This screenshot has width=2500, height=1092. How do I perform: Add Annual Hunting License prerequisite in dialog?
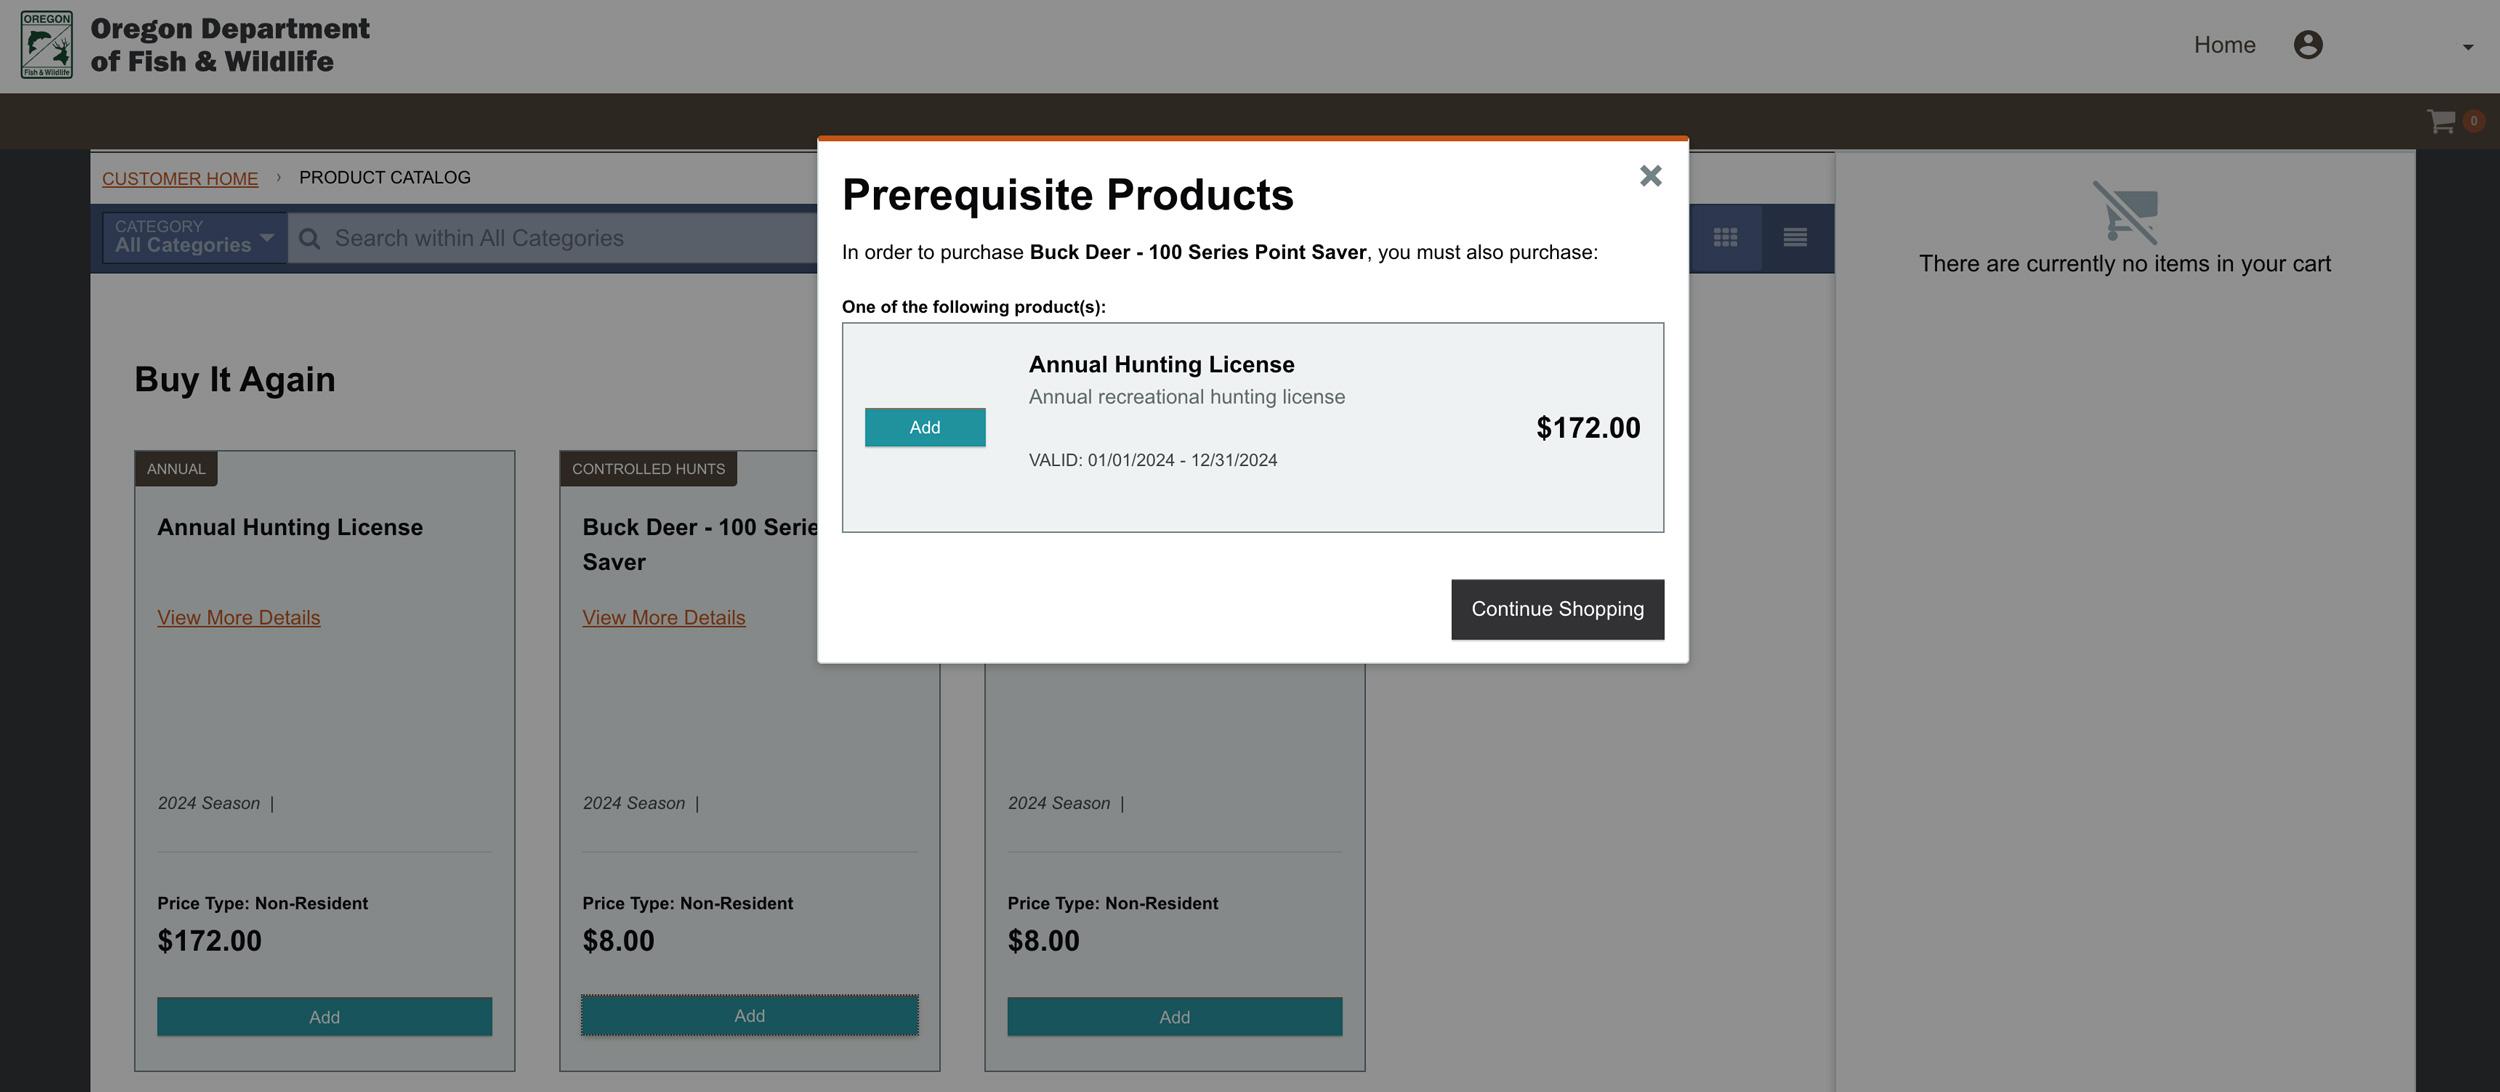(x=924, y=427)
